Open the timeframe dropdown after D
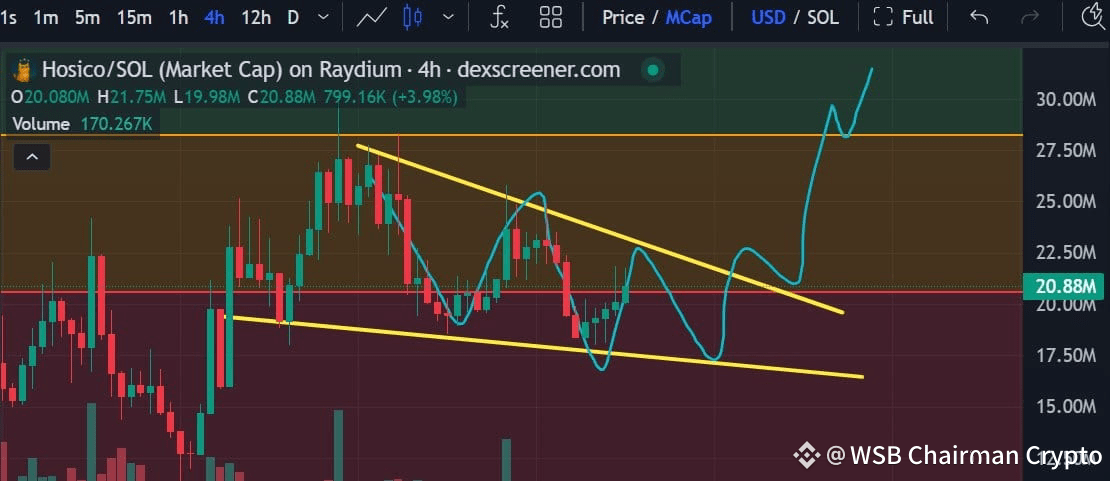 (324, 18)
